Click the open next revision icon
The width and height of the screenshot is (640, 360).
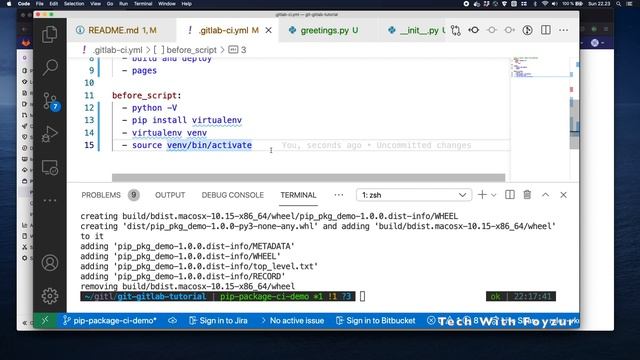[509, 30]
